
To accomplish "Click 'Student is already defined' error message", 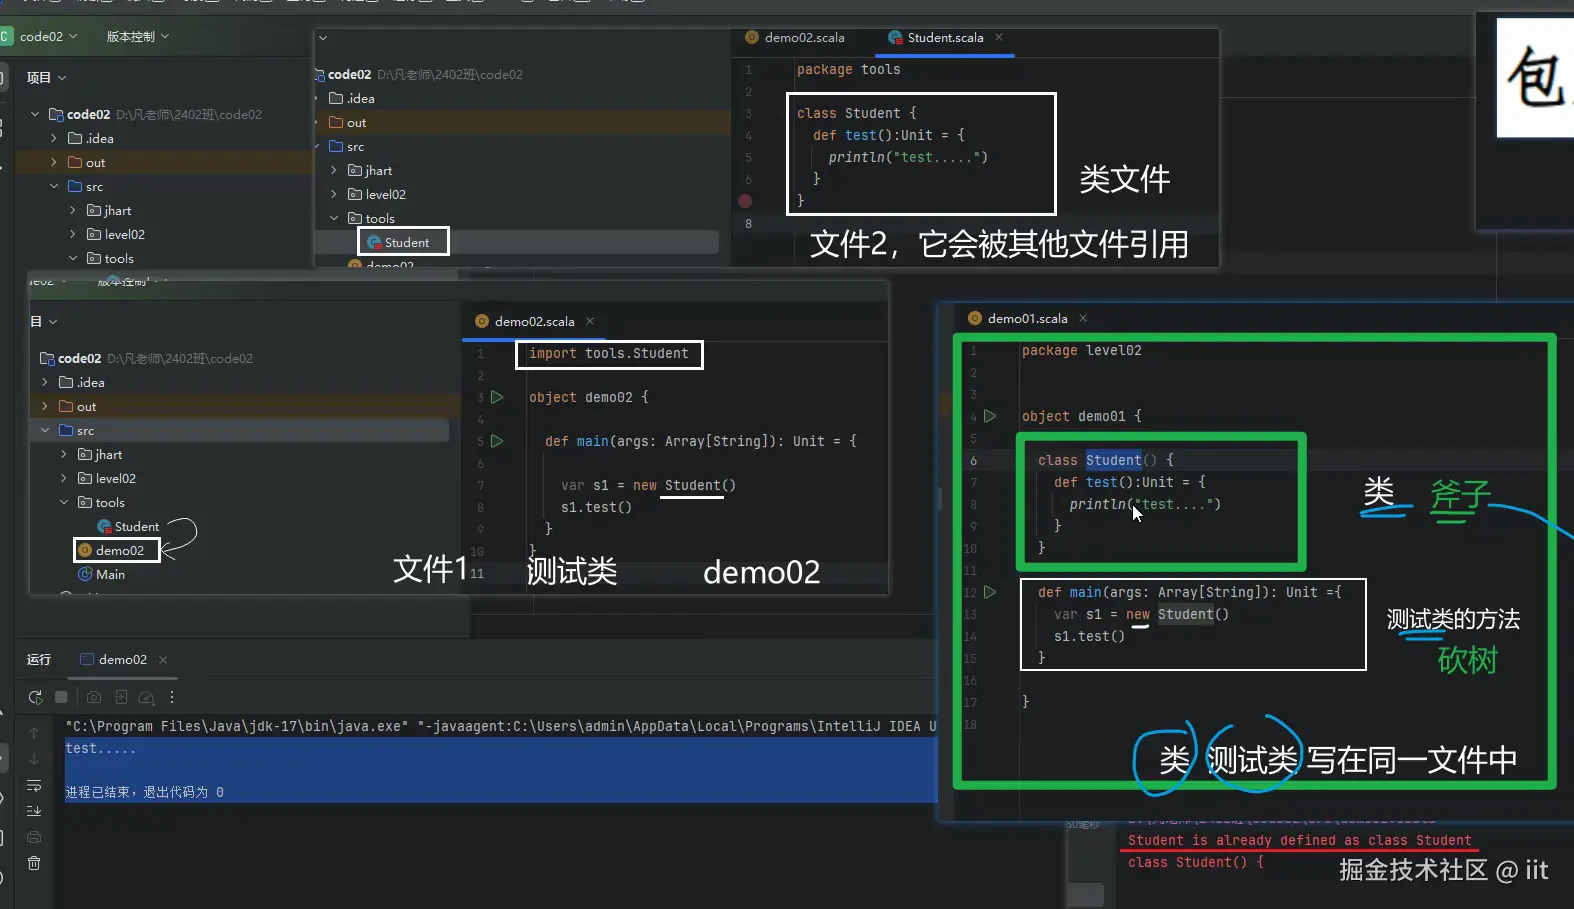I will coord(1299,840).
